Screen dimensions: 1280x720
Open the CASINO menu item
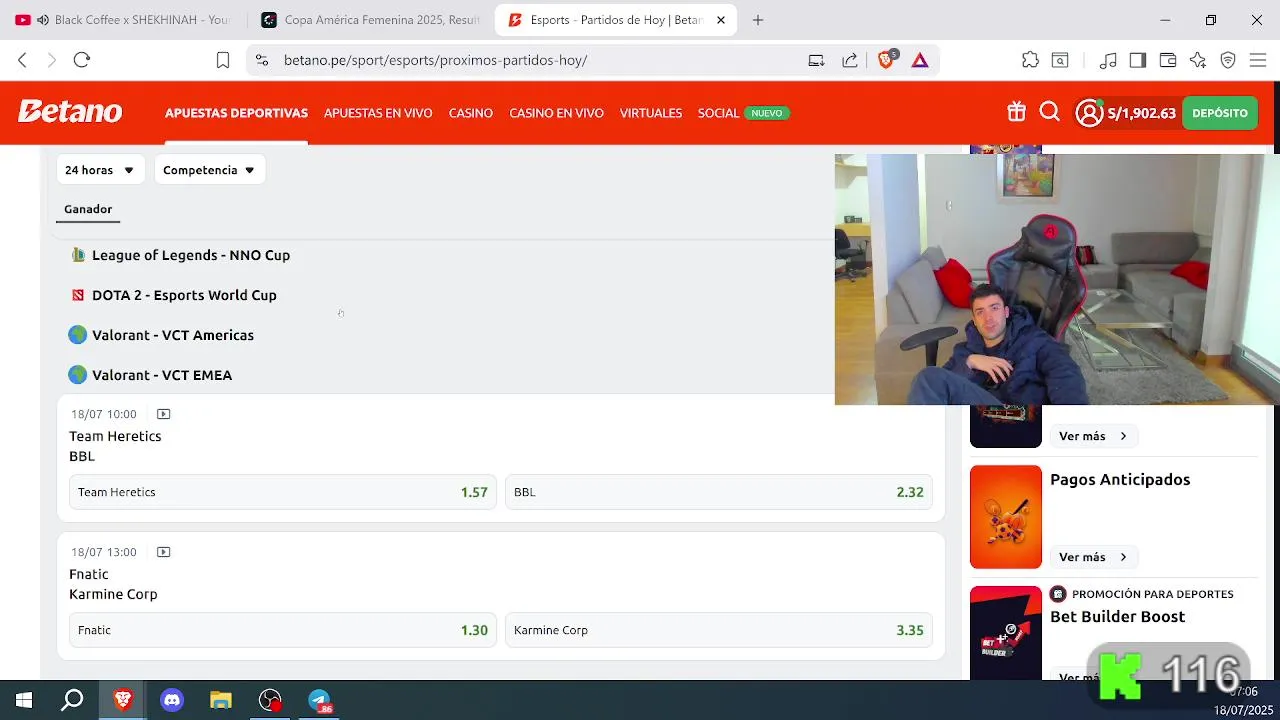(x=471, y=113)
